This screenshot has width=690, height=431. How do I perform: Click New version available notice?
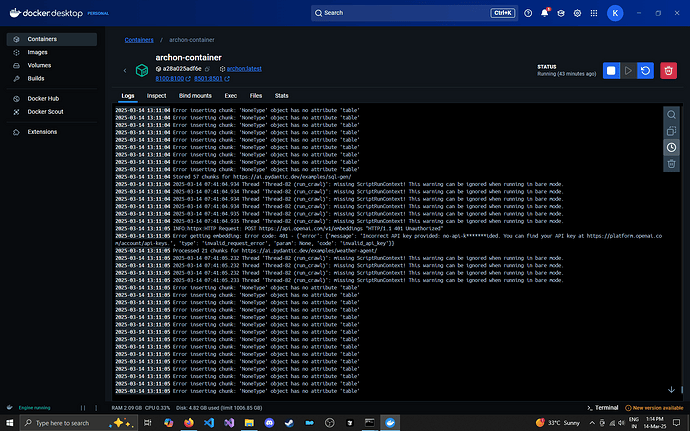[654, 408]
